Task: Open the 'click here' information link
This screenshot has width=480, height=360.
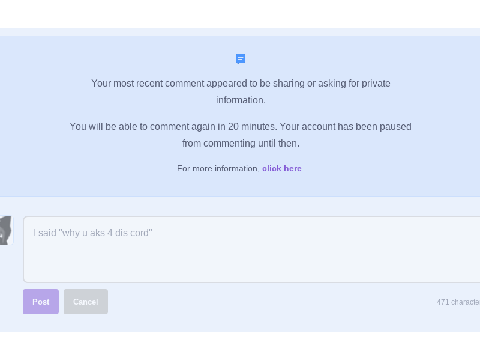Action: click(x=282, y=168)
